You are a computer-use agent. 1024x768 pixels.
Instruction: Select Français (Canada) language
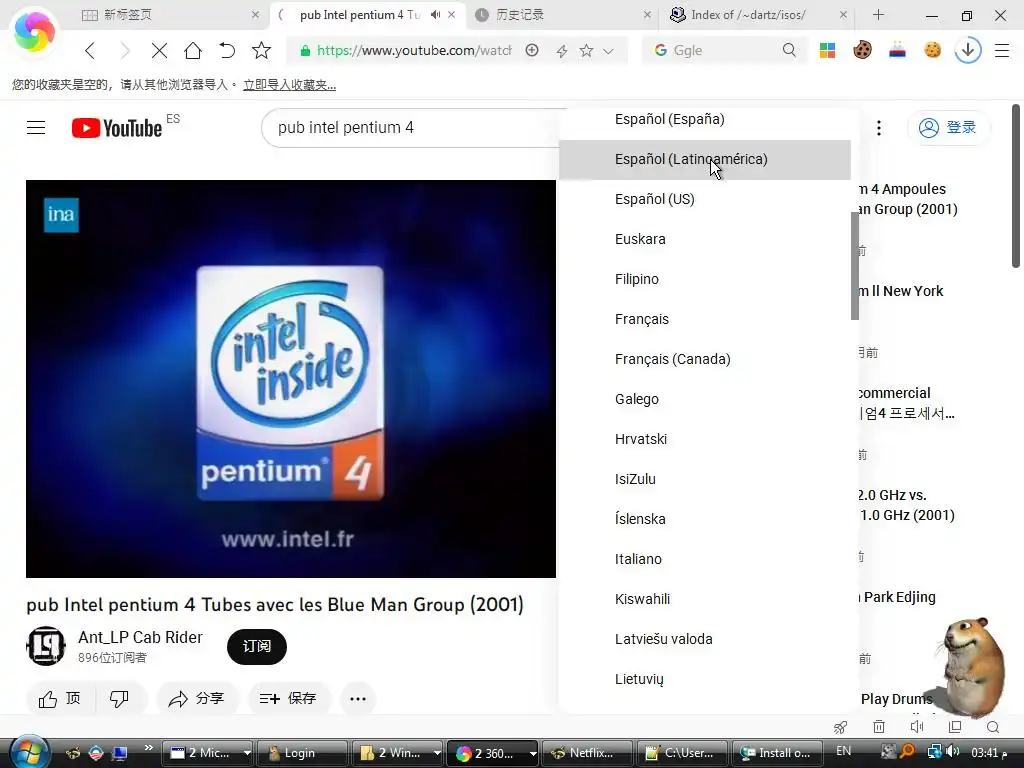[x=705, y=359]
